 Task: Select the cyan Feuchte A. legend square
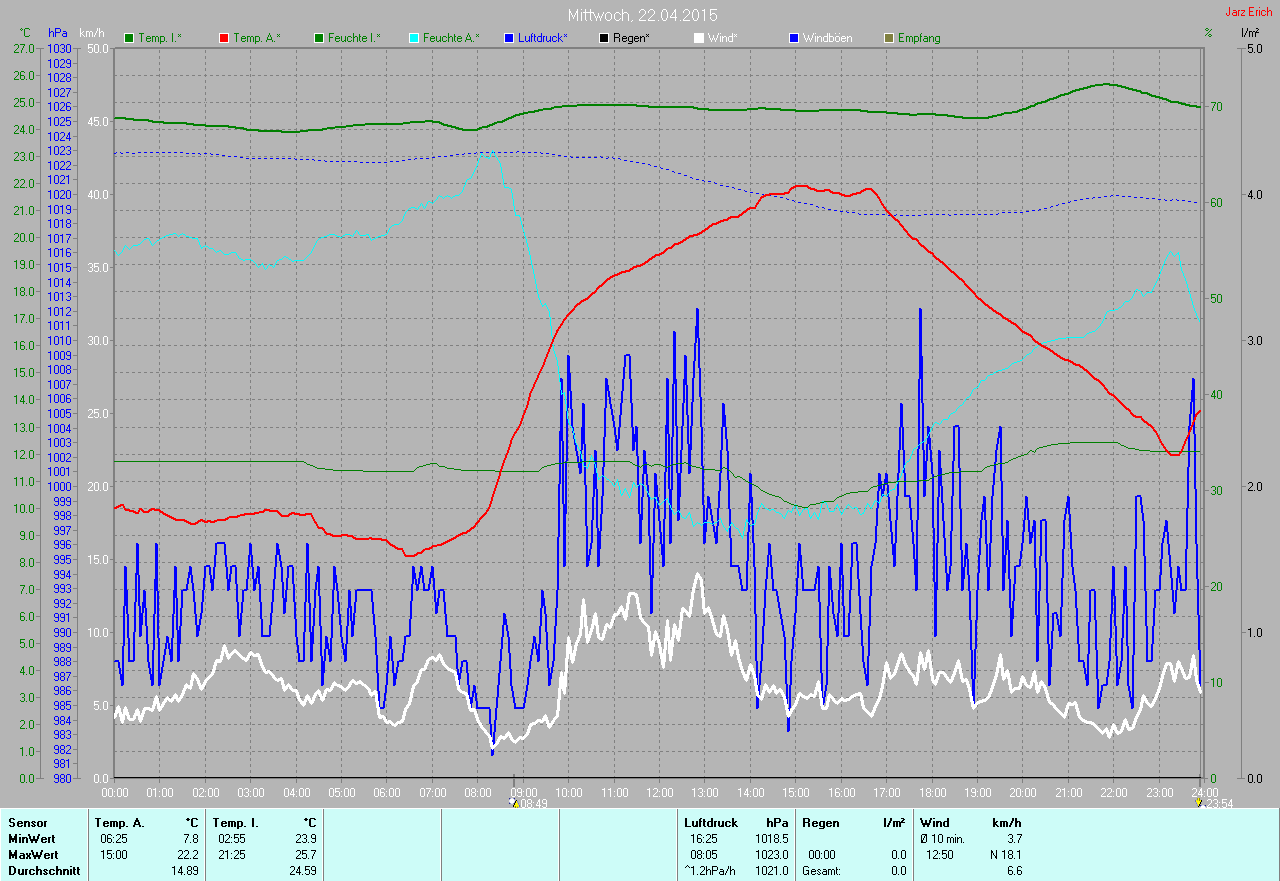(413, 38)
